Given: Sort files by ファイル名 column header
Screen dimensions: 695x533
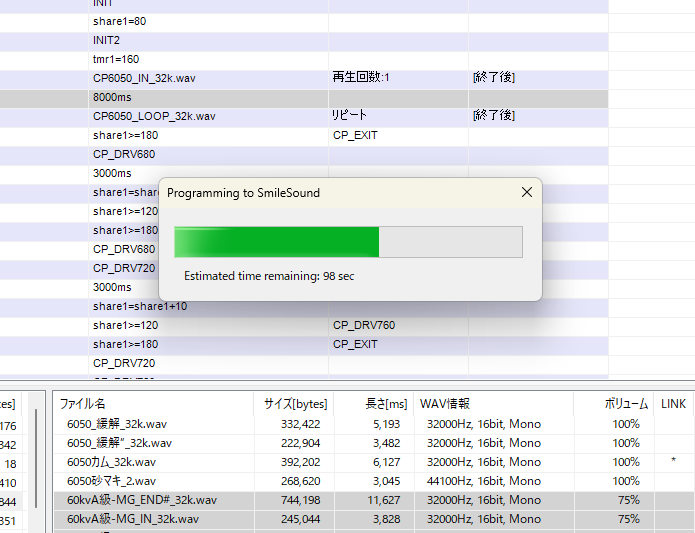Looking at the screenshot, I should coord(83,404).
